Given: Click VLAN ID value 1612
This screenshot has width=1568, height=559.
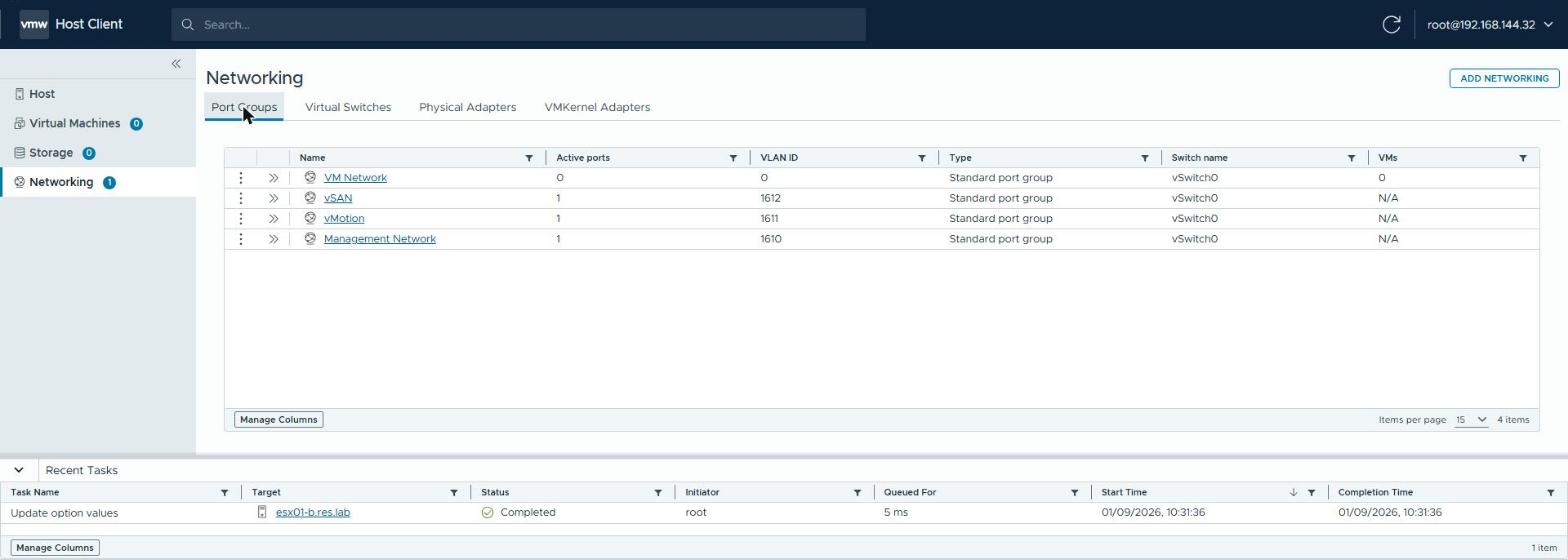Looking at the screenshot, I should [x=771, y=198].
